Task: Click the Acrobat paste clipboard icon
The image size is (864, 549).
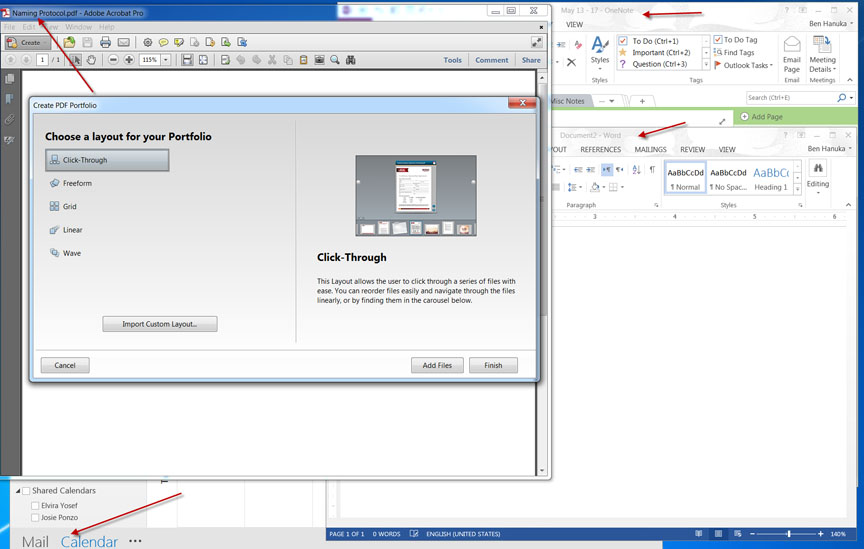Action: pos(303,60)
